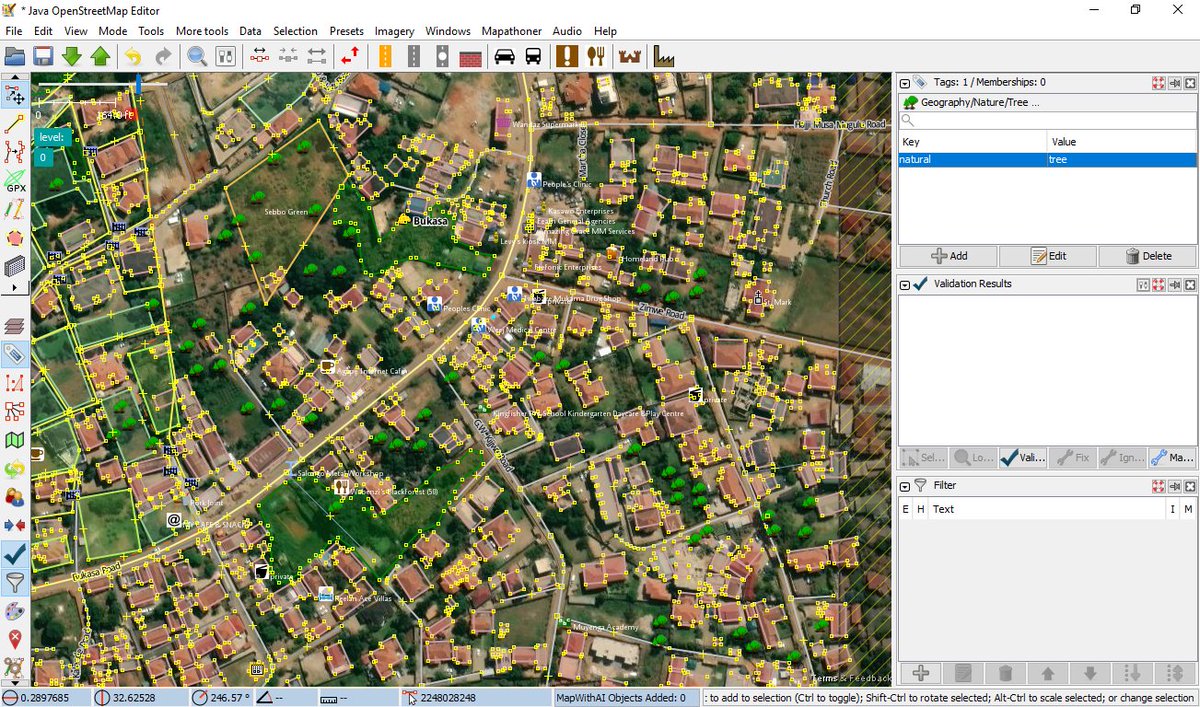Open the search (magnifier) toolbar icon
The image size is (1200, 707).
click(x=197, y=57)
